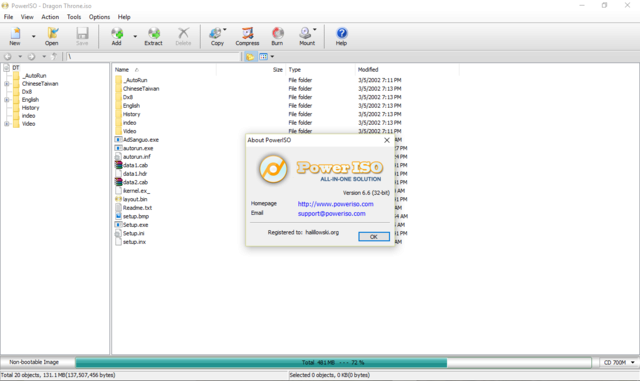Click the New toolbar icon
The height and width of the screenshot is (381, 640).
click(15, 36)
